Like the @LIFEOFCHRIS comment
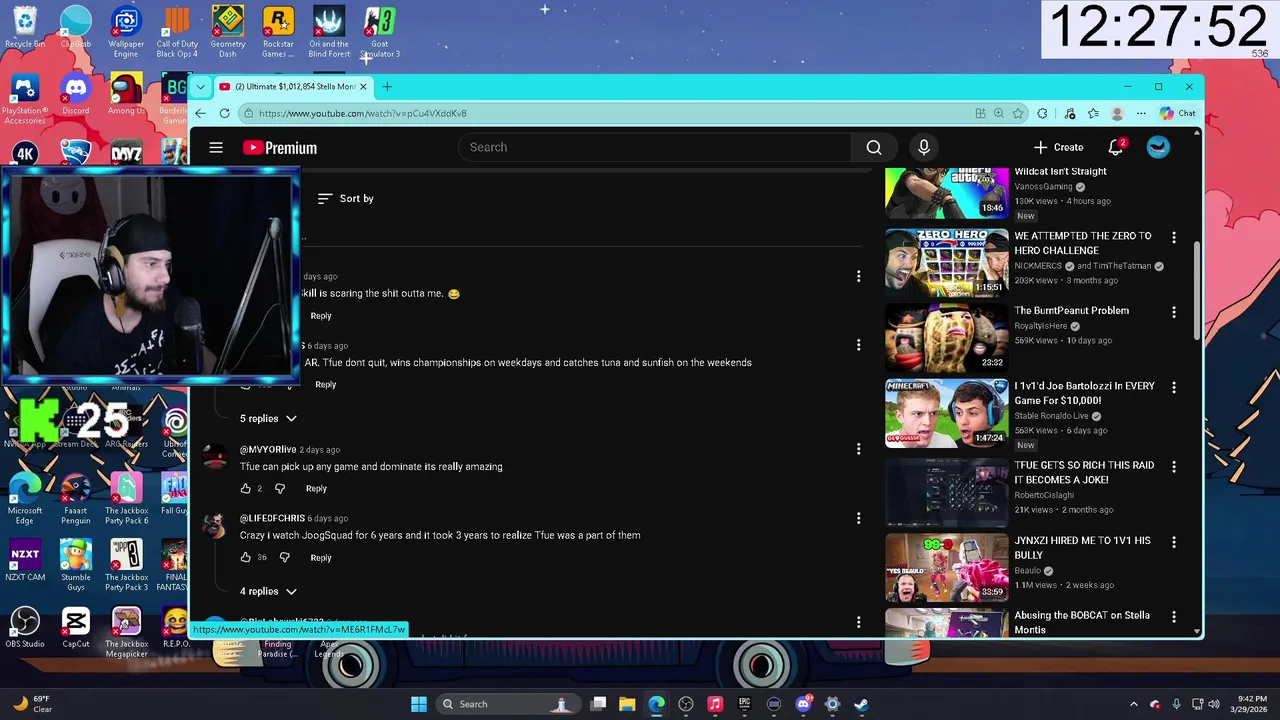Image resolution: width=1280 pixels, height=720 pixels. pyautogui.click(x=246, y=557)
